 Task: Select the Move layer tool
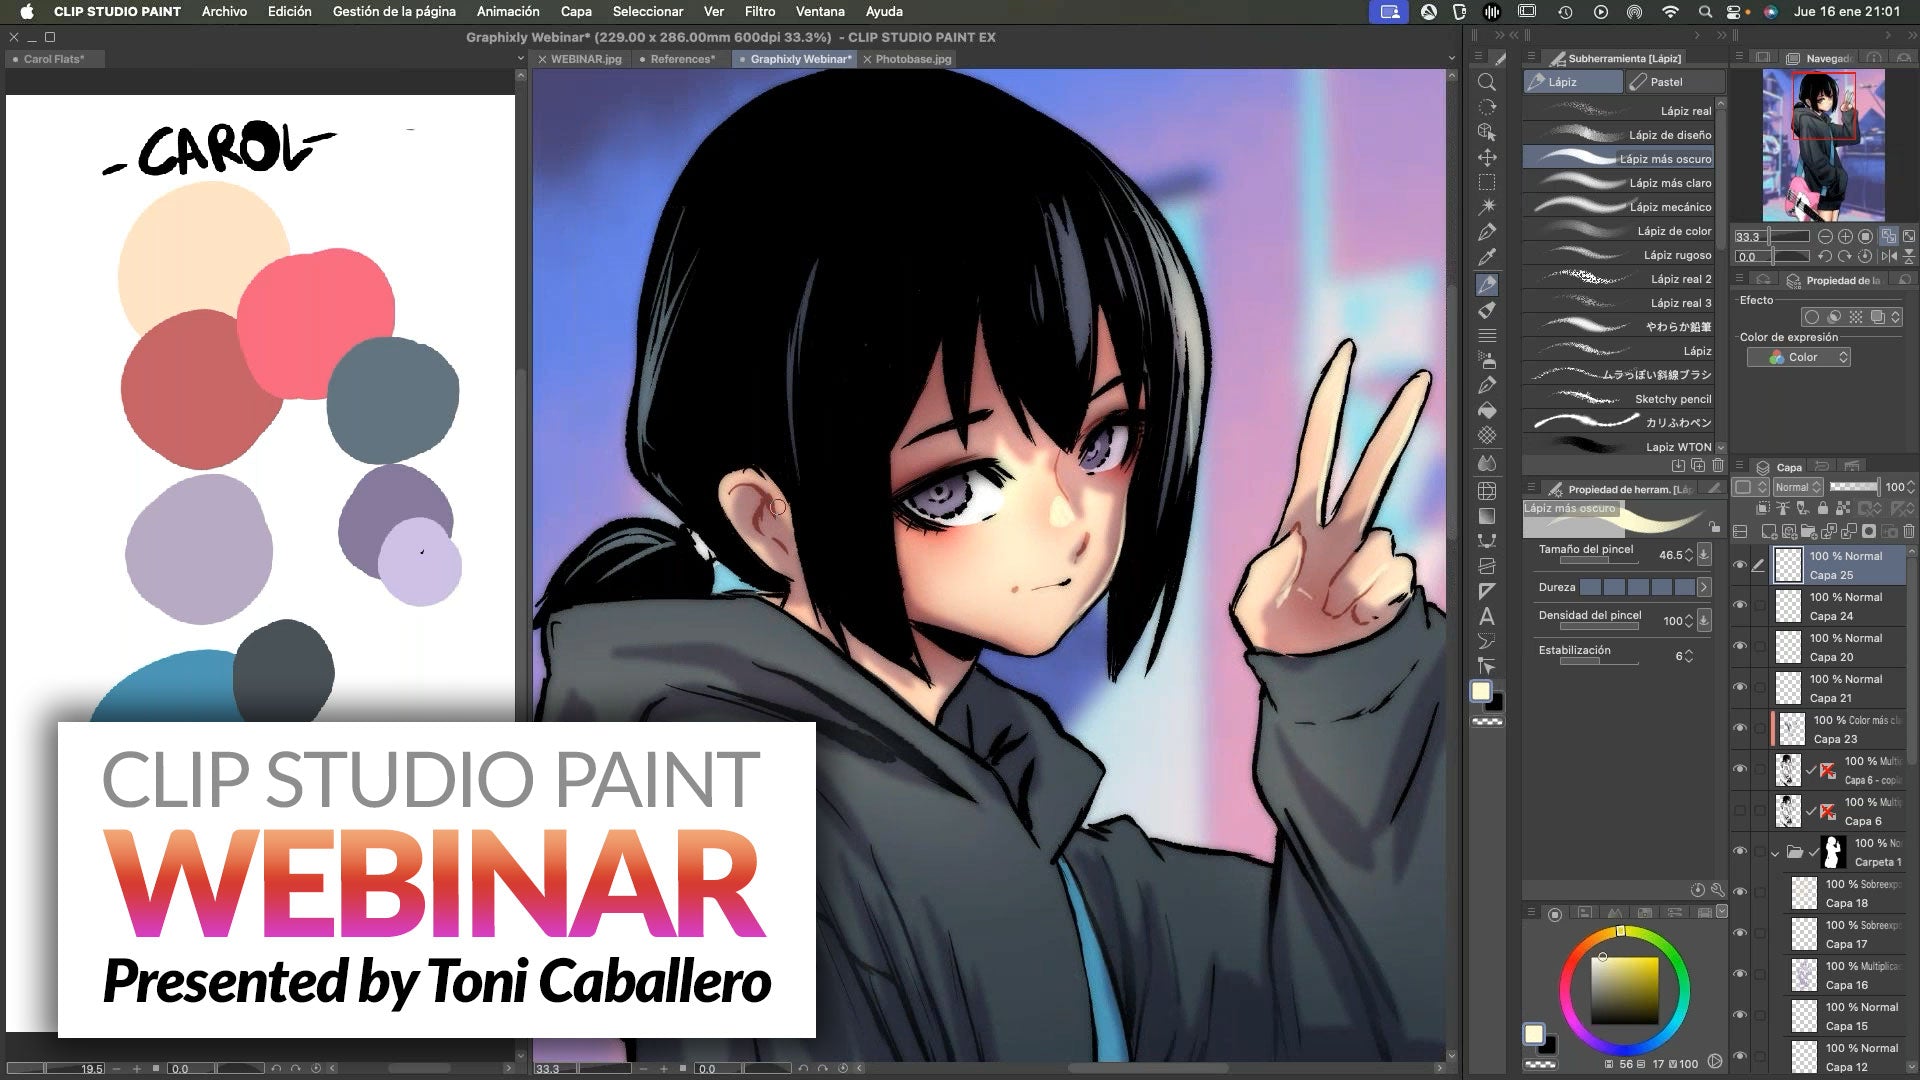point(1487,158)
